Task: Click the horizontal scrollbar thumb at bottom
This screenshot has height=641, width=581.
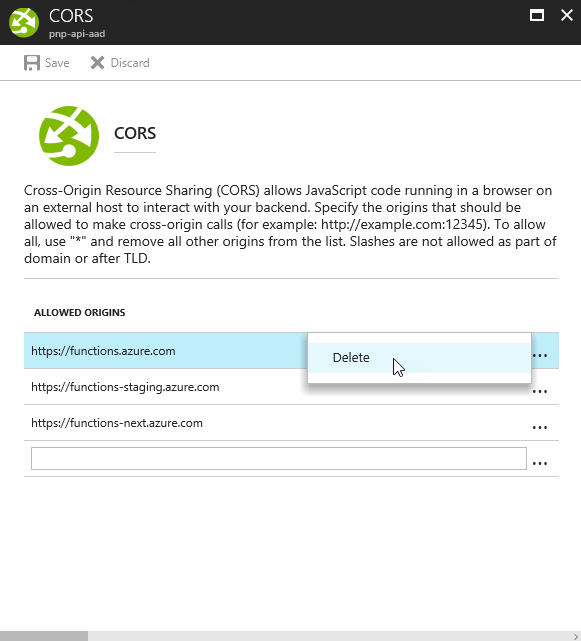Action: [44, 636]
